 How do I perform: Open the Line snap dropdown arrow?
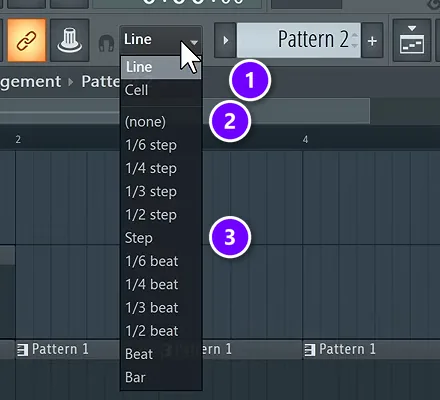(x=194, y=42)
